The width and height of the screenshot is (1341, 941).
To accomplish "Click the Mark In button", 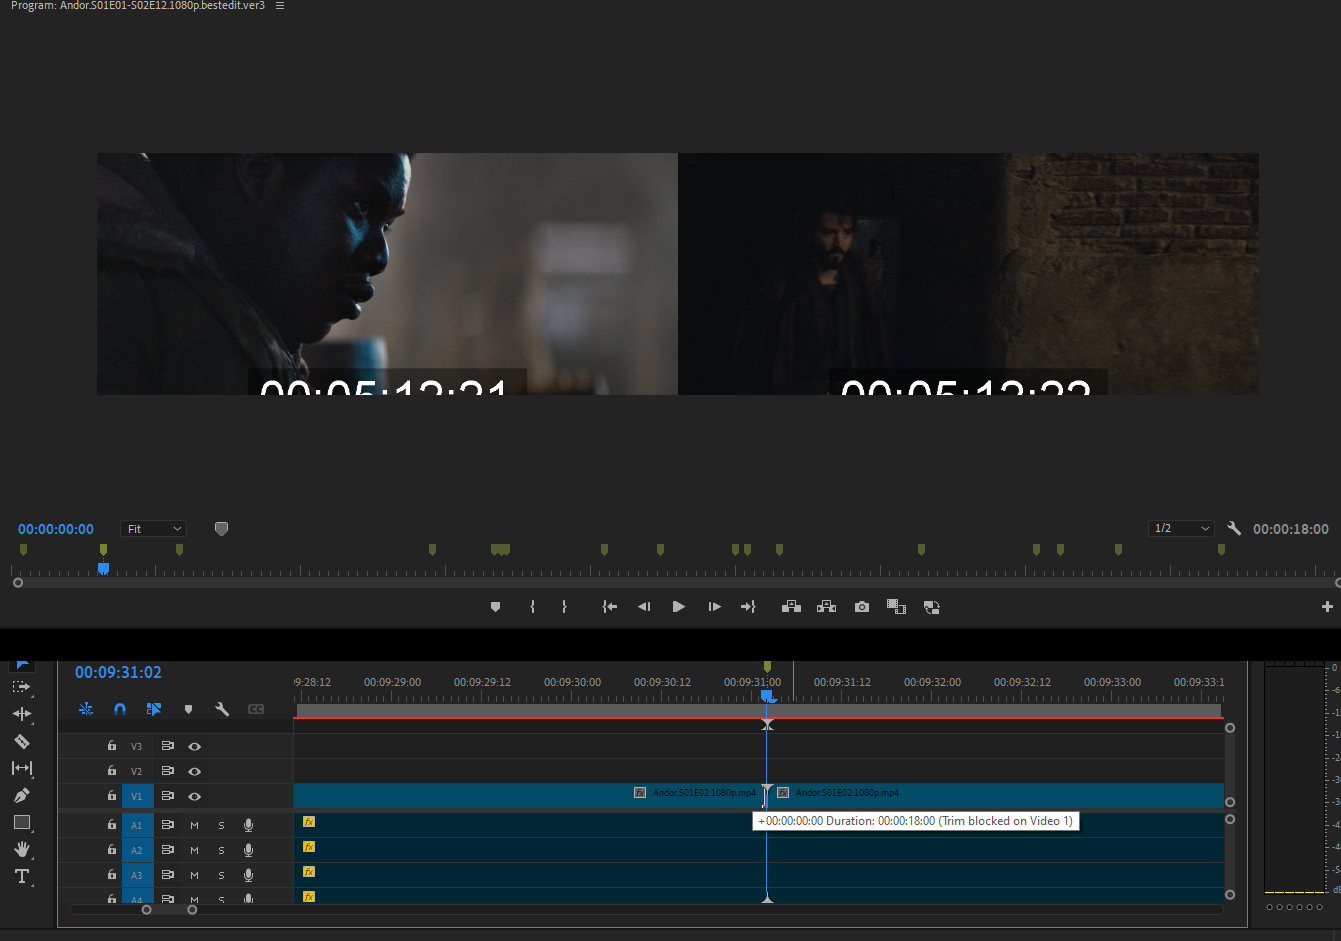I will 532,607.
